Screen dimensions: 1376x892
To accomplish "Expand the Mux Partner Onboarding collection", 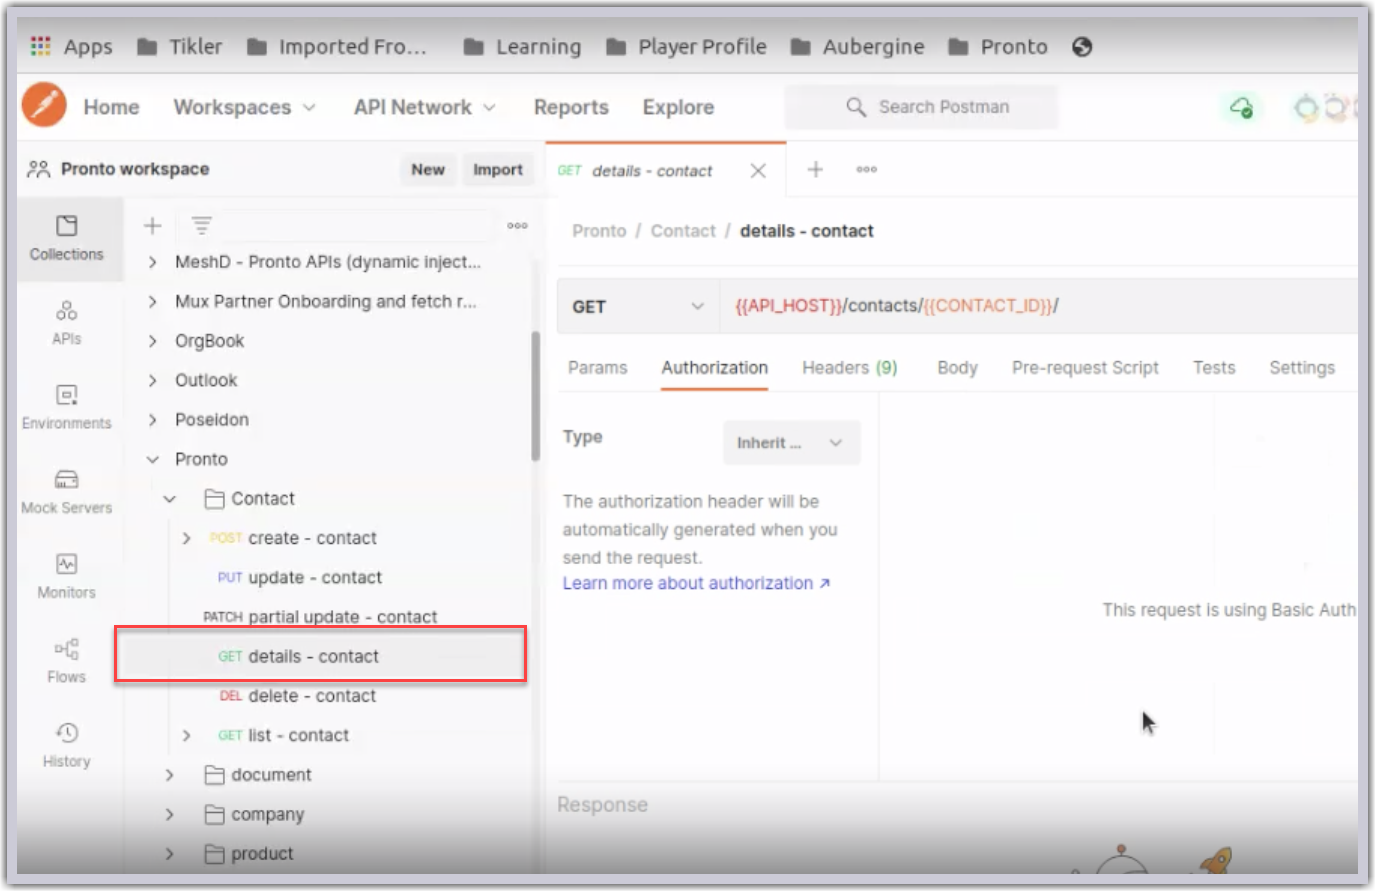I will pyautogui.click(x=152, y=301).
